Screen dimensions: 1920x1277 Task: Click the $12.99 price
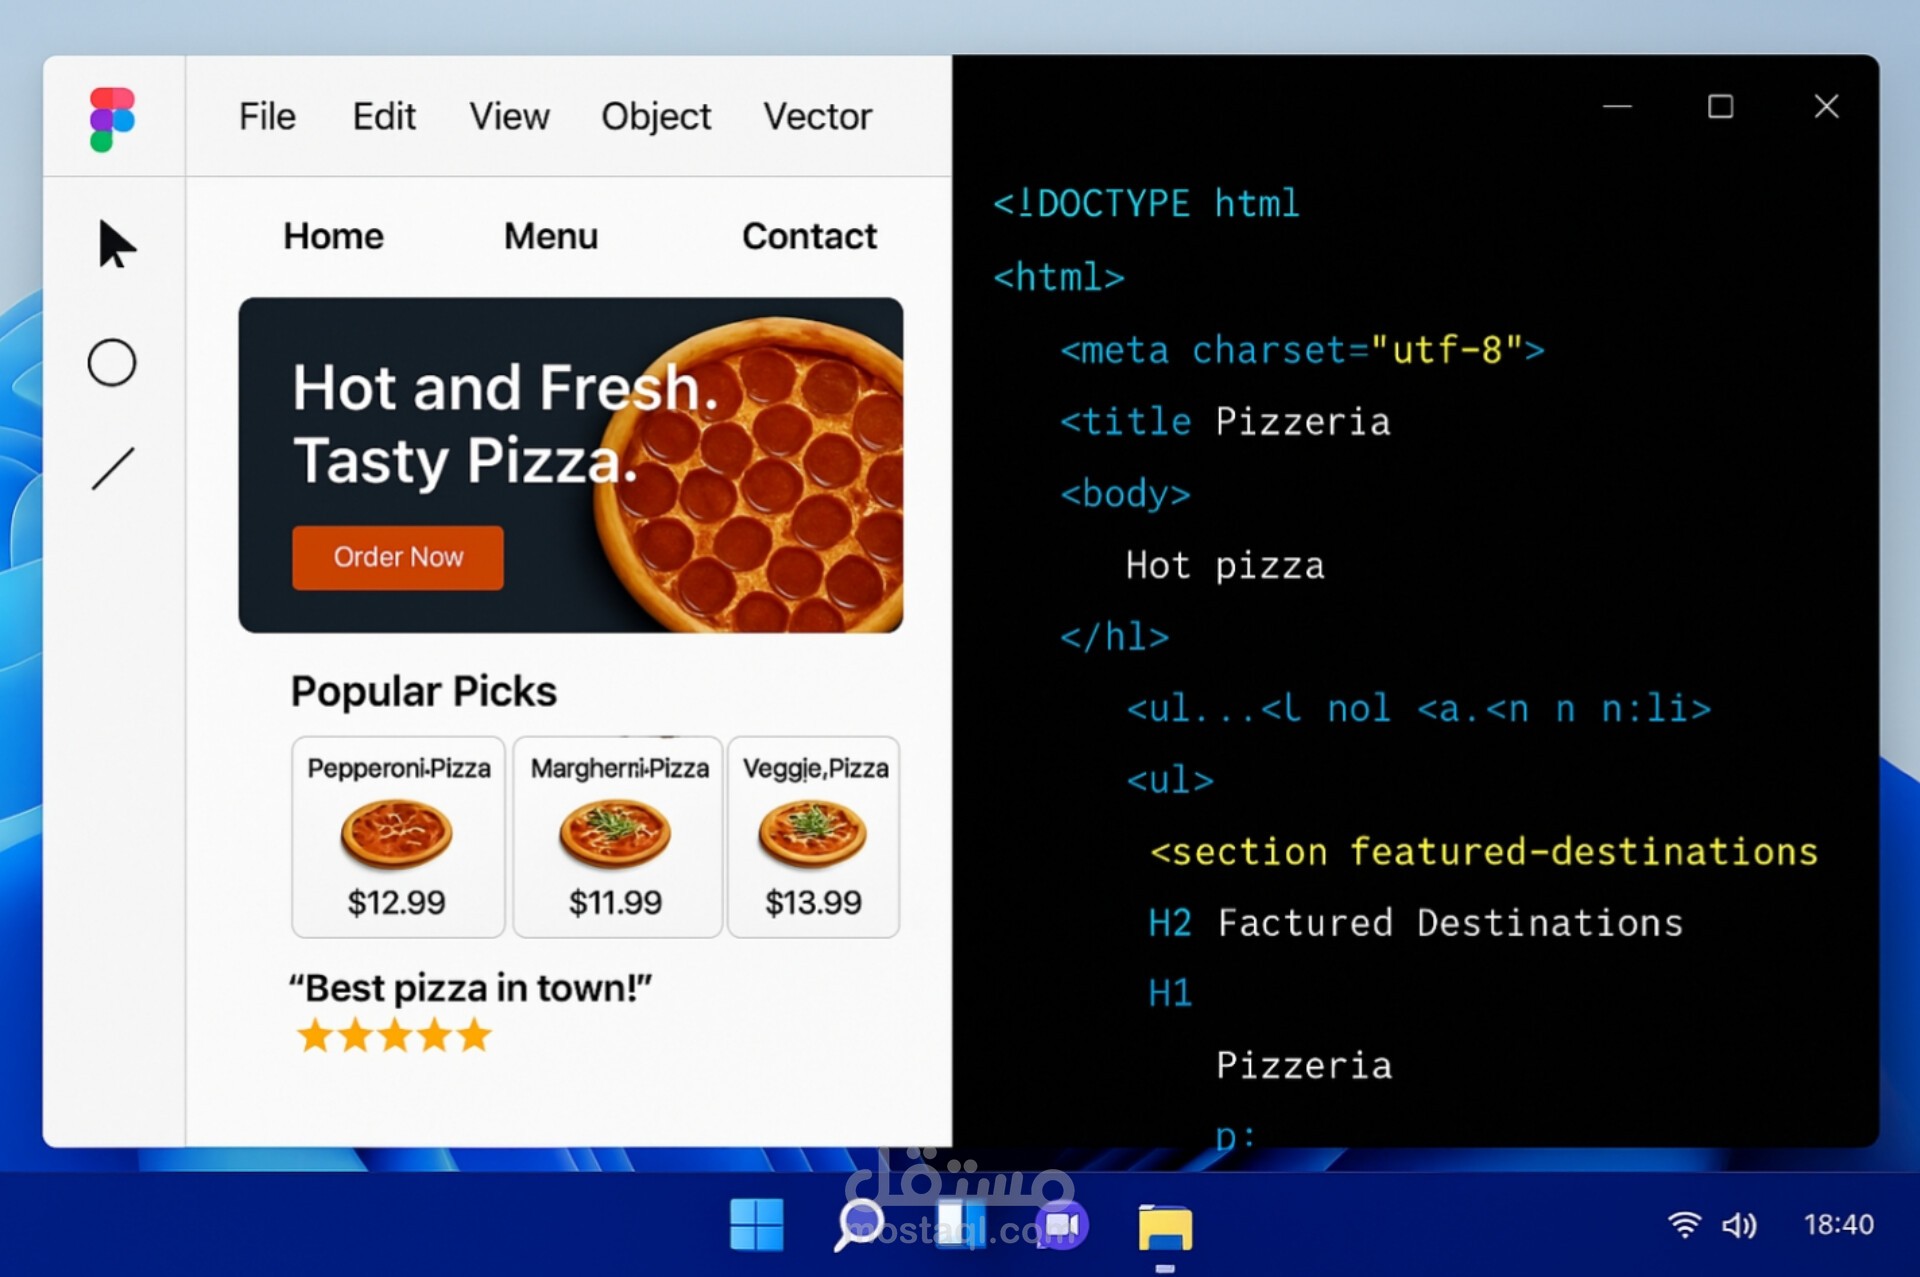[x=396, y=902]
